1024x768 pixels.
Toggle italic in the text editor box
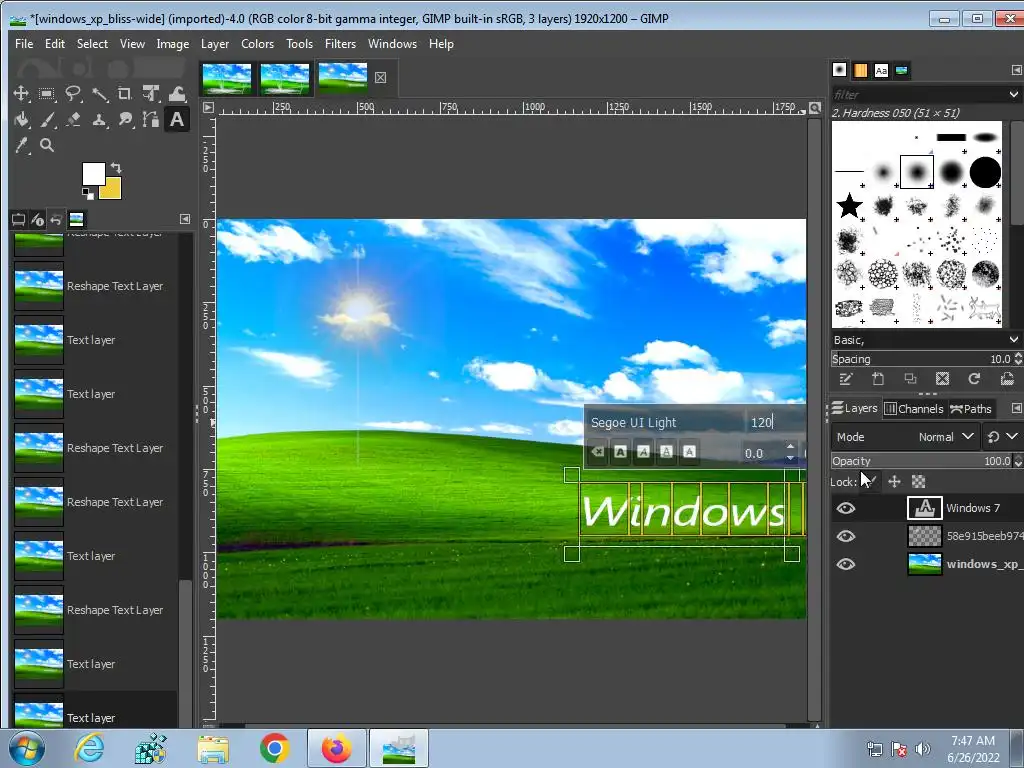(643, 452)
